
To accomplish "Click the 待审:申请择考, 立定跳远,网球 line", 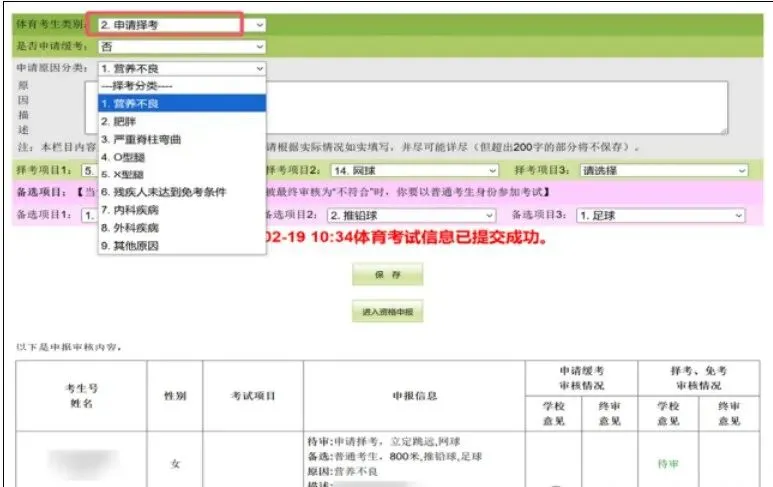I will [x=384, y=442].
